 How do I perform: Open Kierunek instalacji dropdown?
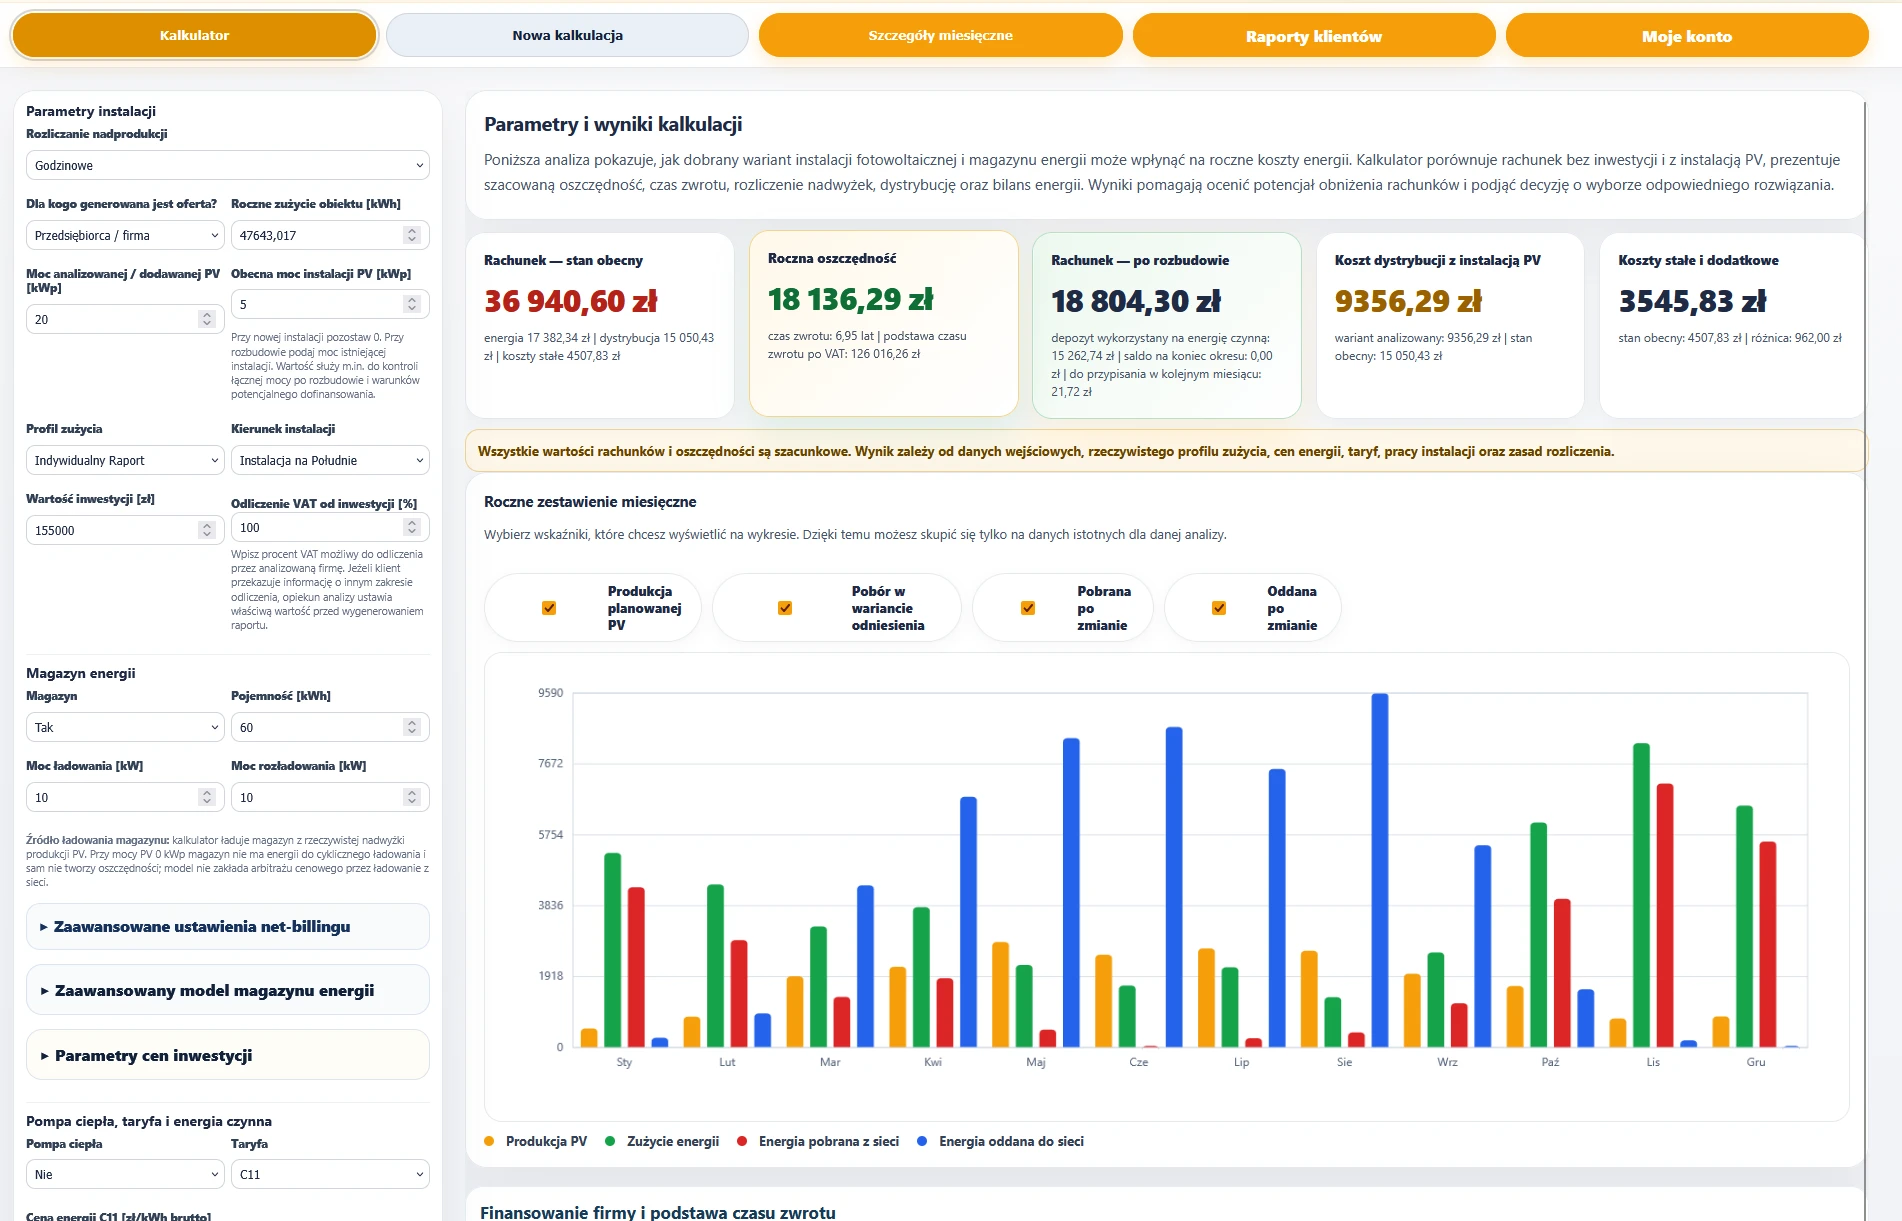pos(330,460)
